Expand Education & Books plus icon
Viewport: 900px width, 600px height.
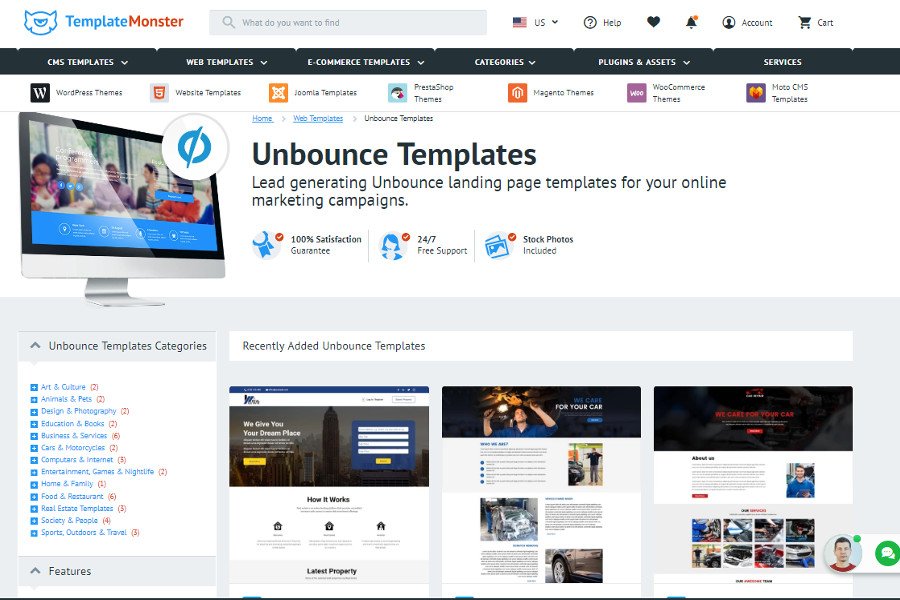[34, 424]
